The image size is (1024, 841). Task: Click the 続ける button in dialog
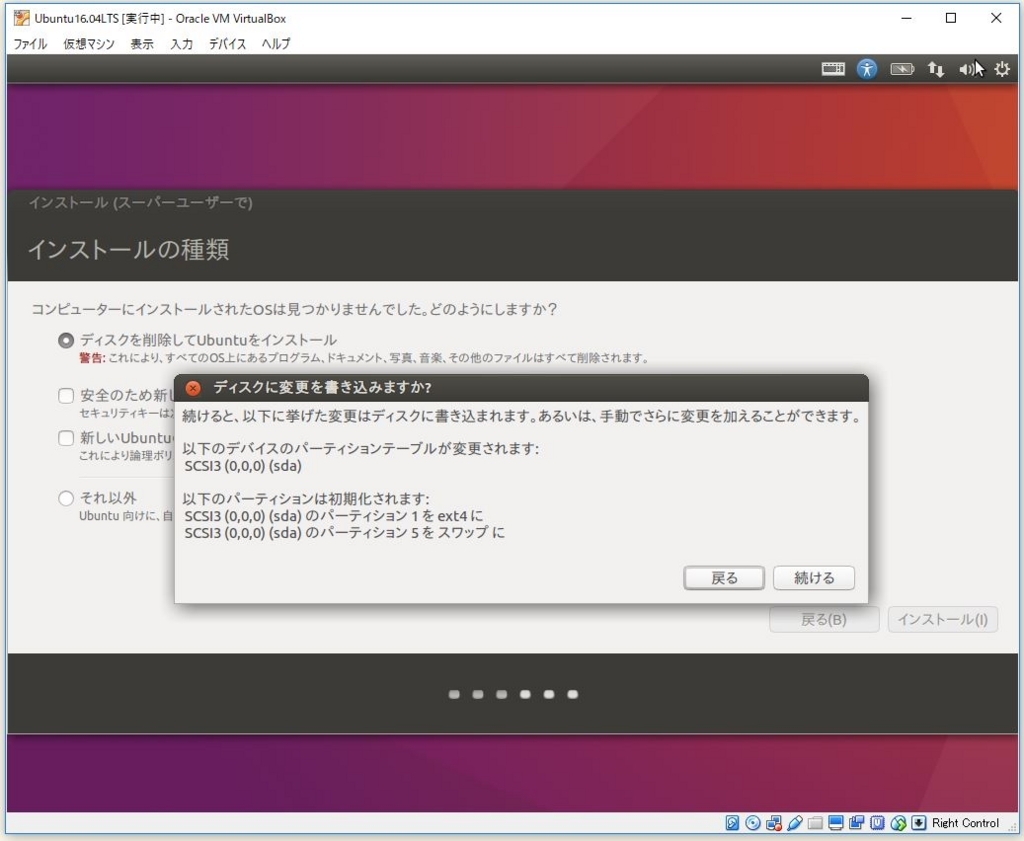click(x=814, y=578)
